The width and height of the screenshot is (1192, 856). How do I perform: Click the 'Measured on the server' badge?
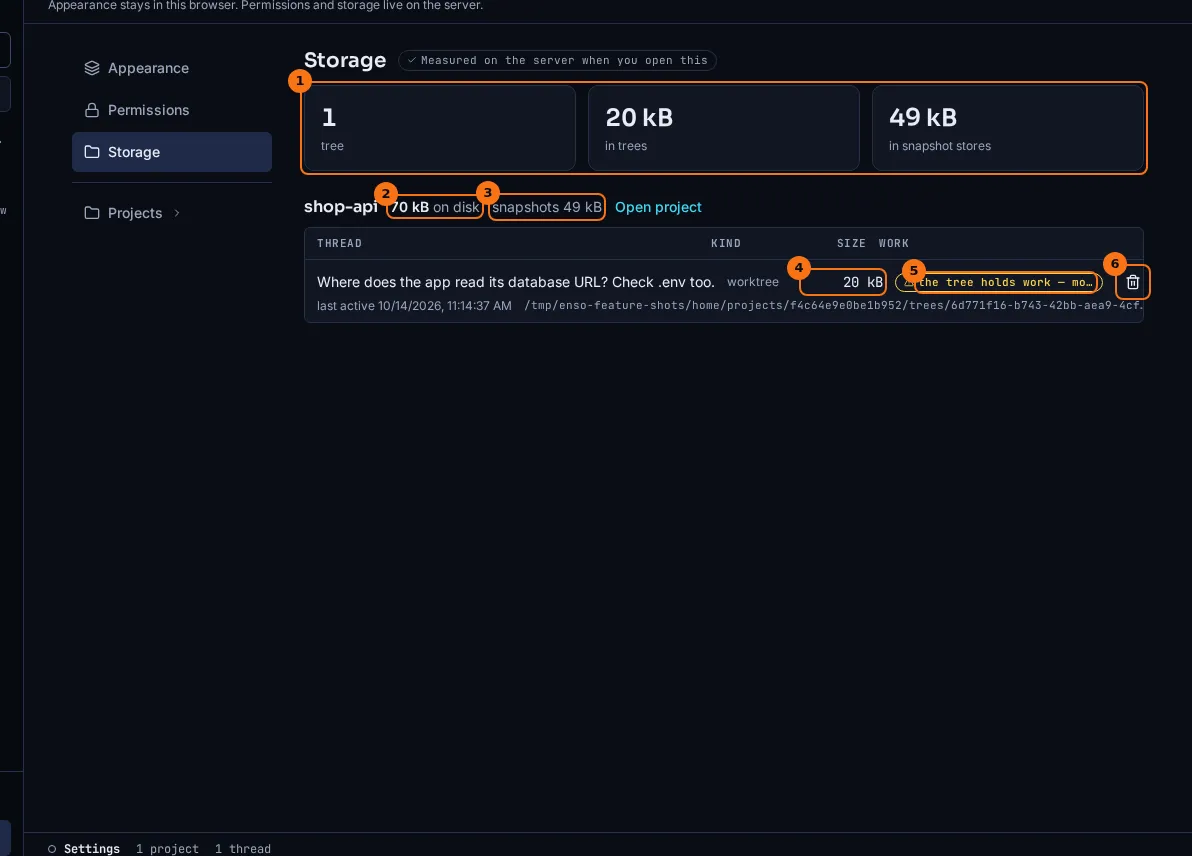[557, 60]
